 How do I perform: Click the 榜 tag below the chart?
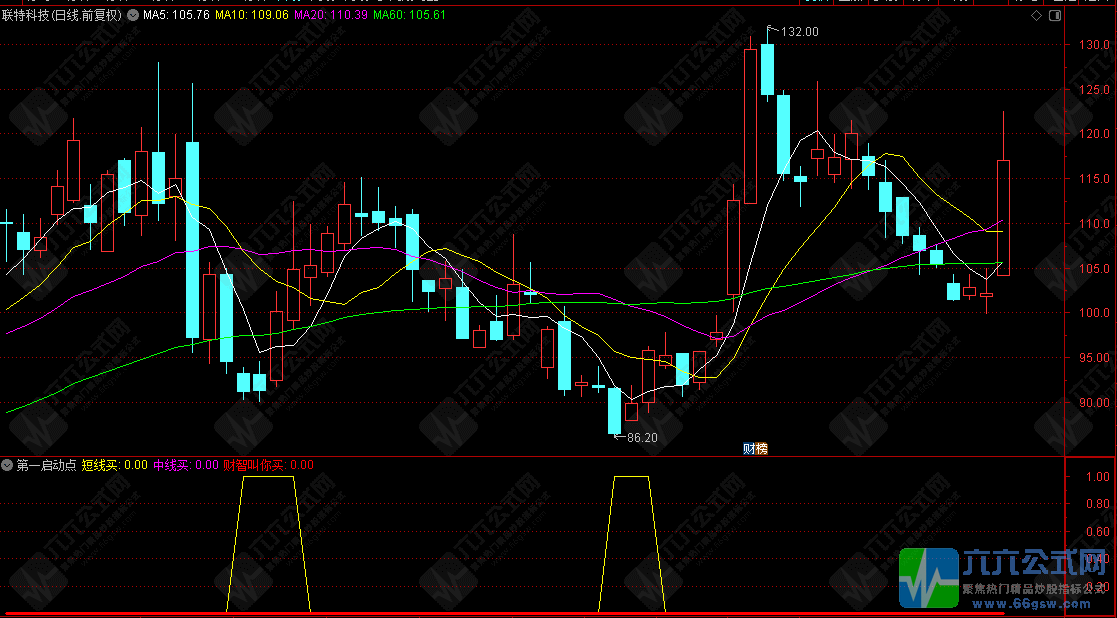[762, 449]
